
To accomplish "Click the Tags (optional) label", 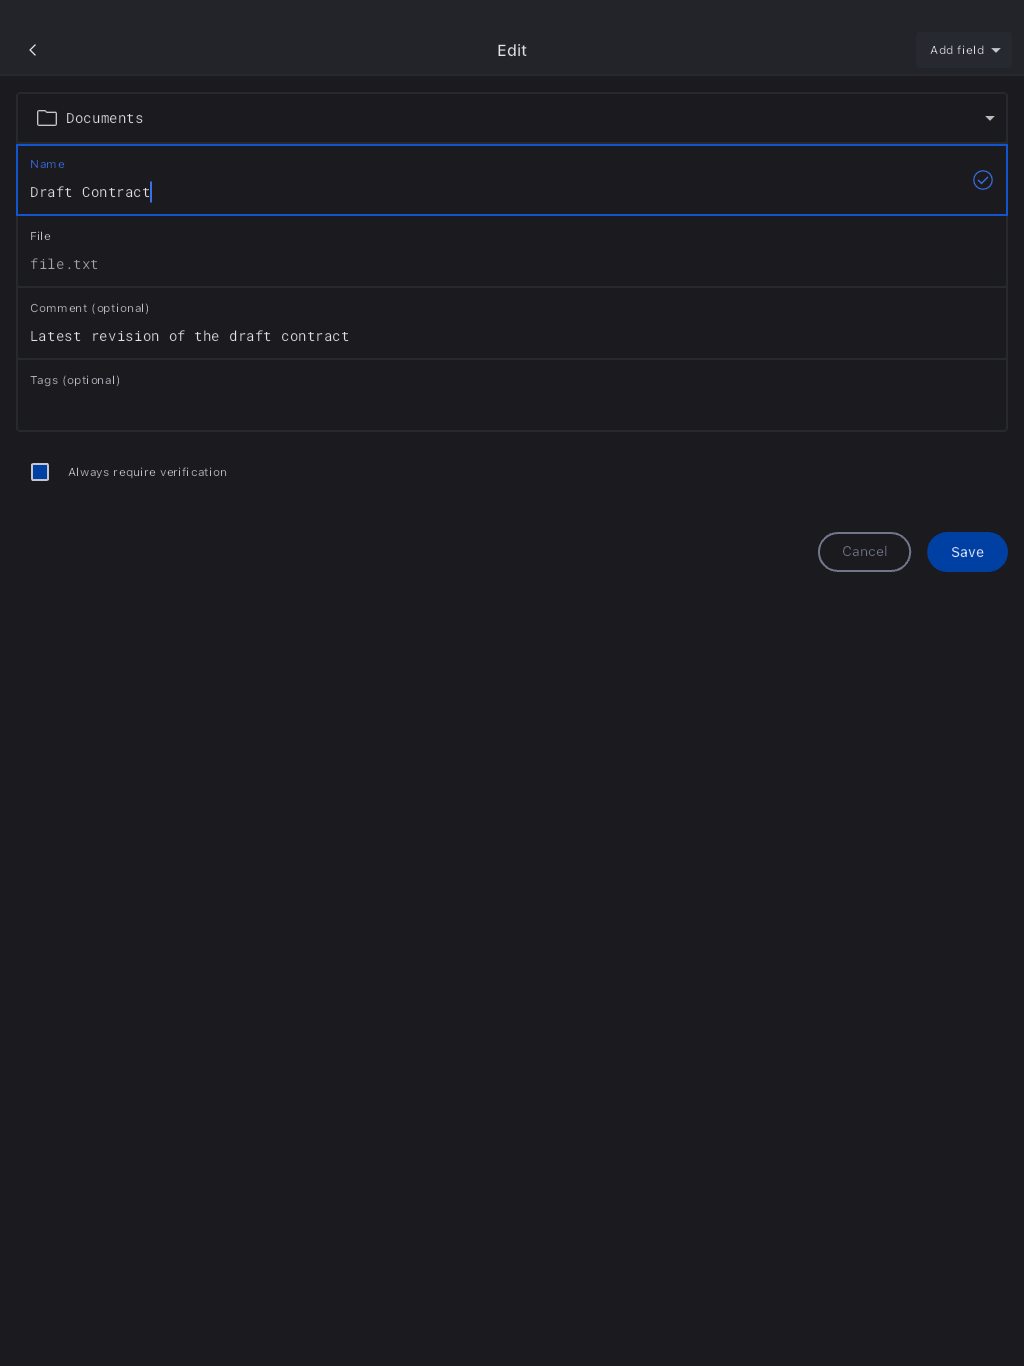I will [x=75, y=380].
